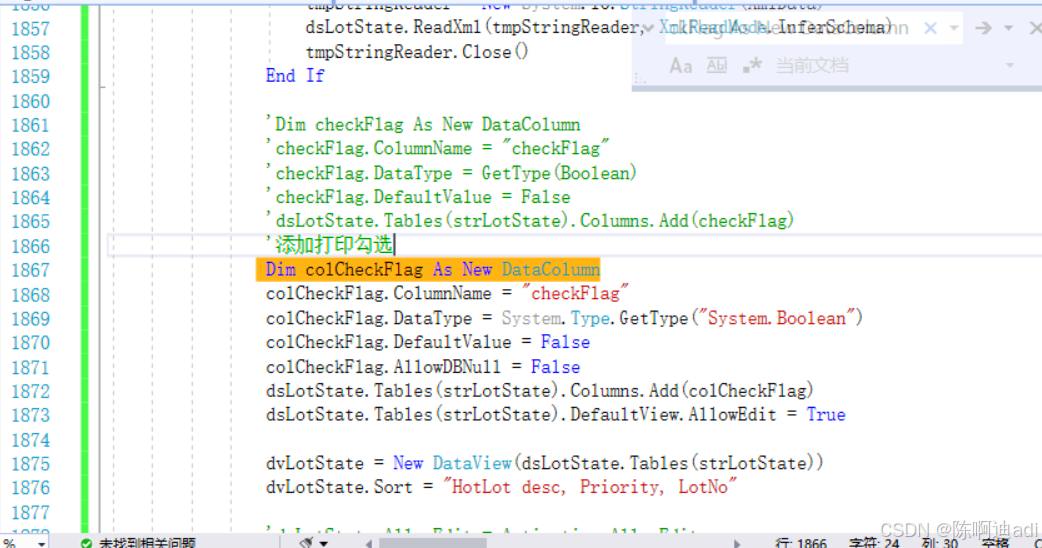Click line number 1870
Viewport: 1042px width, 548px height.
pos(31,343)
